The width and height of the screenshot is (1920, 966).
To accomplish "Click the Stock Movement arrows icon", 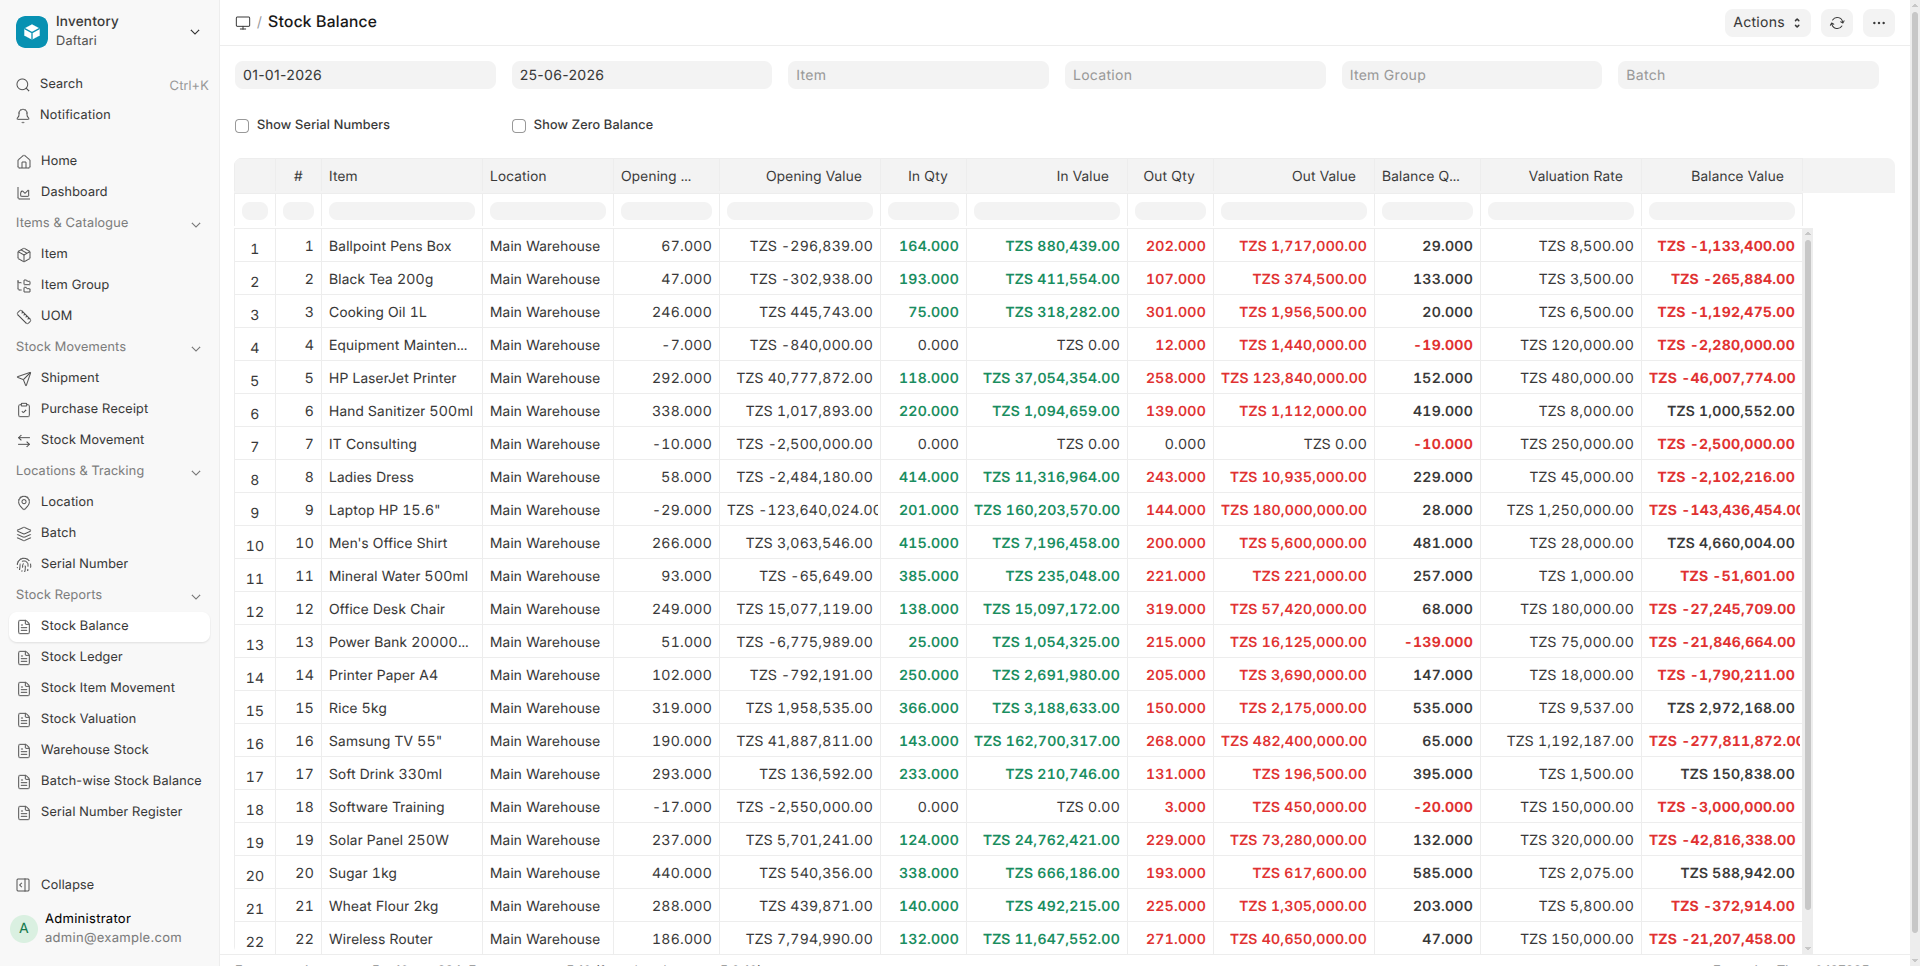I will 24,441.
